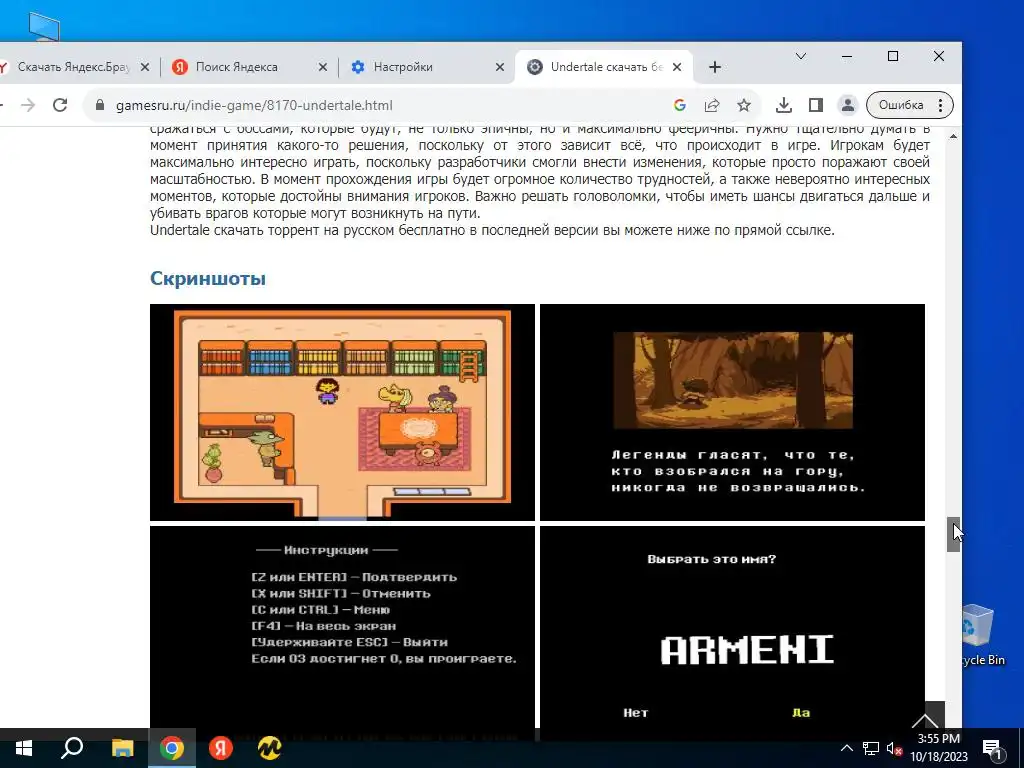Screen dimensions: 1024x768
Task: Launch Yandex Browser from the taskbar
Action: pyautogui.click(x=221, y=748)
